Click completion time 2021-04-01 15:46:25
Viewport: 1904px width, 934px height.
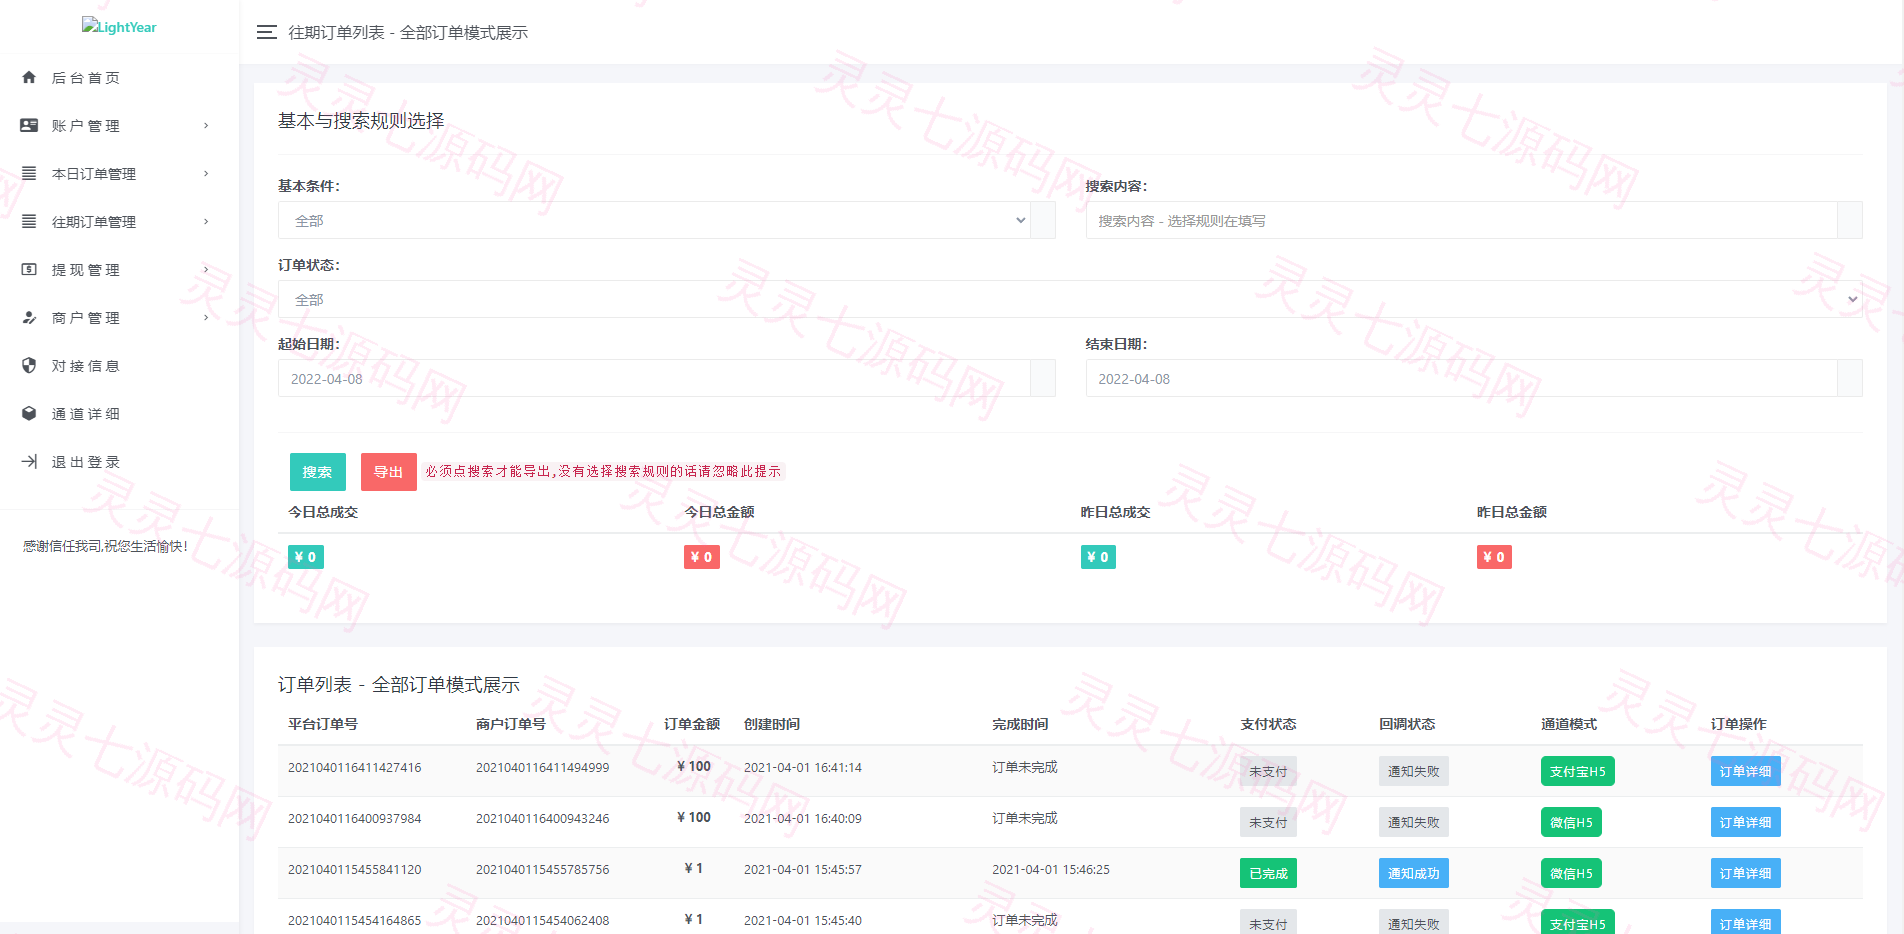[x=1051, y=869]
